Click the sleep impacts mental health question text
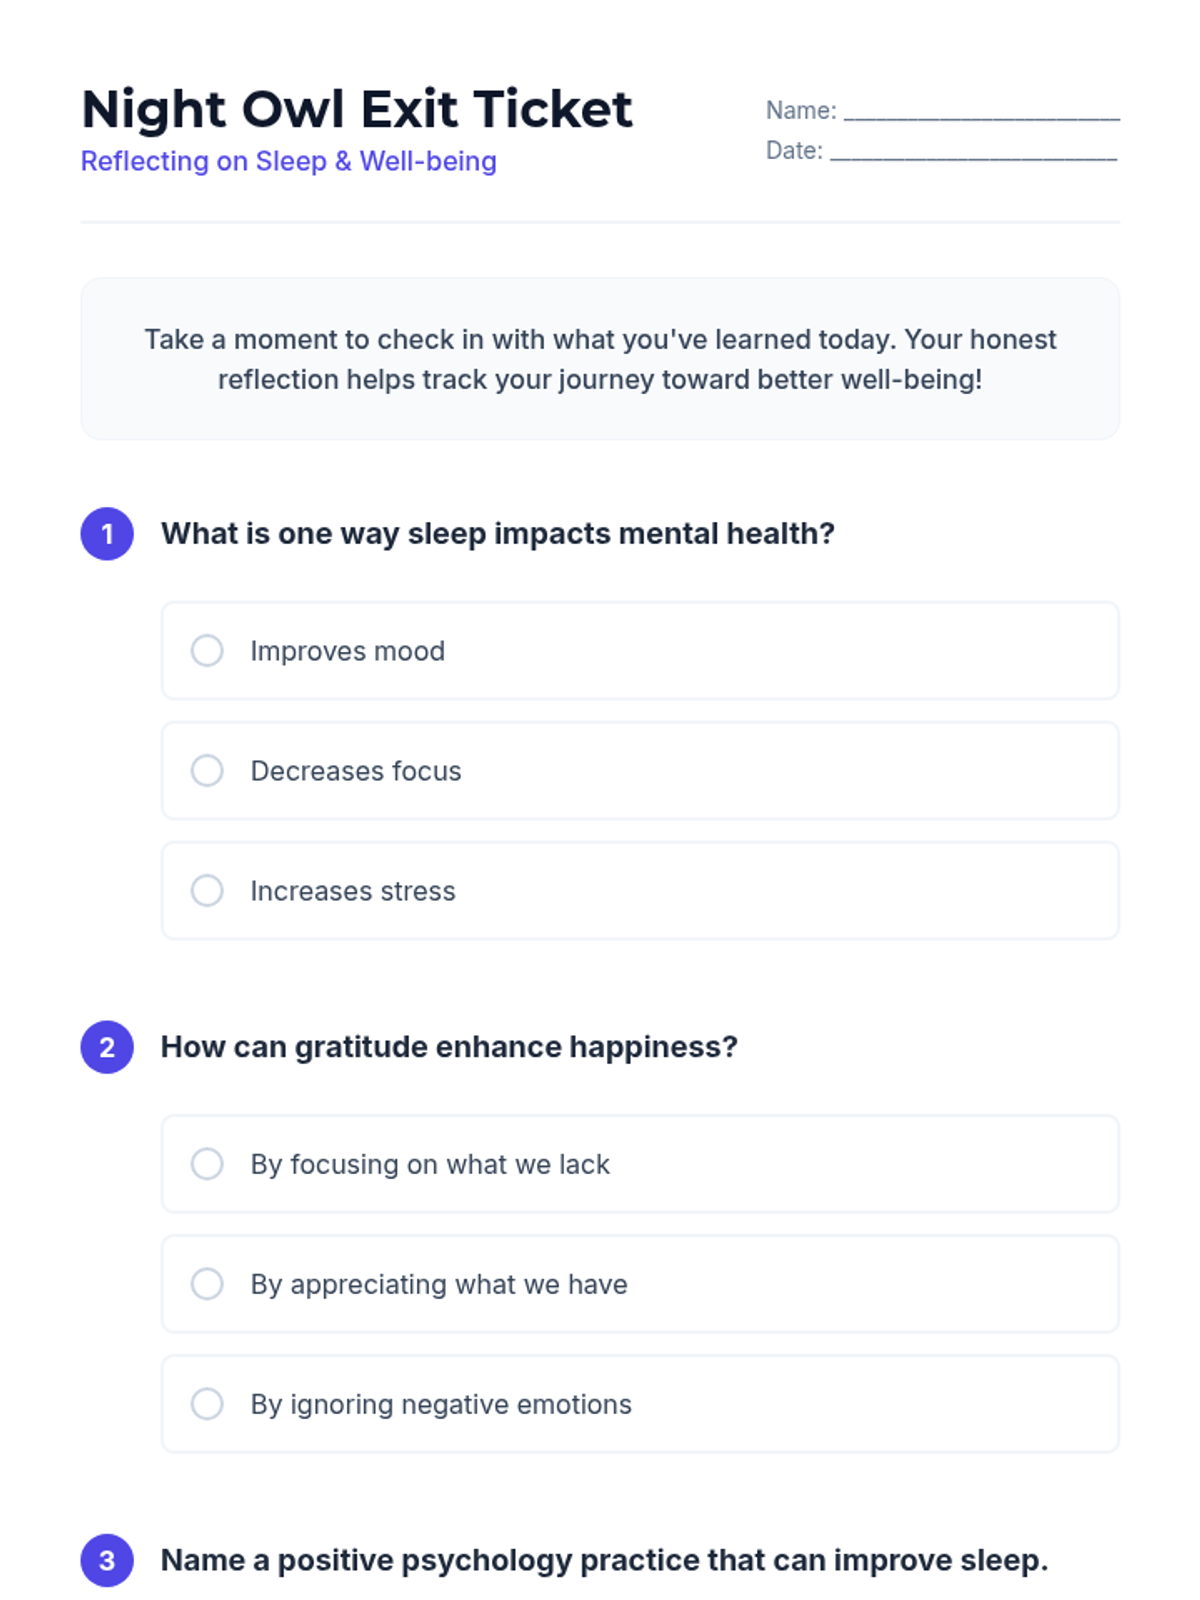Viewport: 1200px width, 1600px height. 498,534
